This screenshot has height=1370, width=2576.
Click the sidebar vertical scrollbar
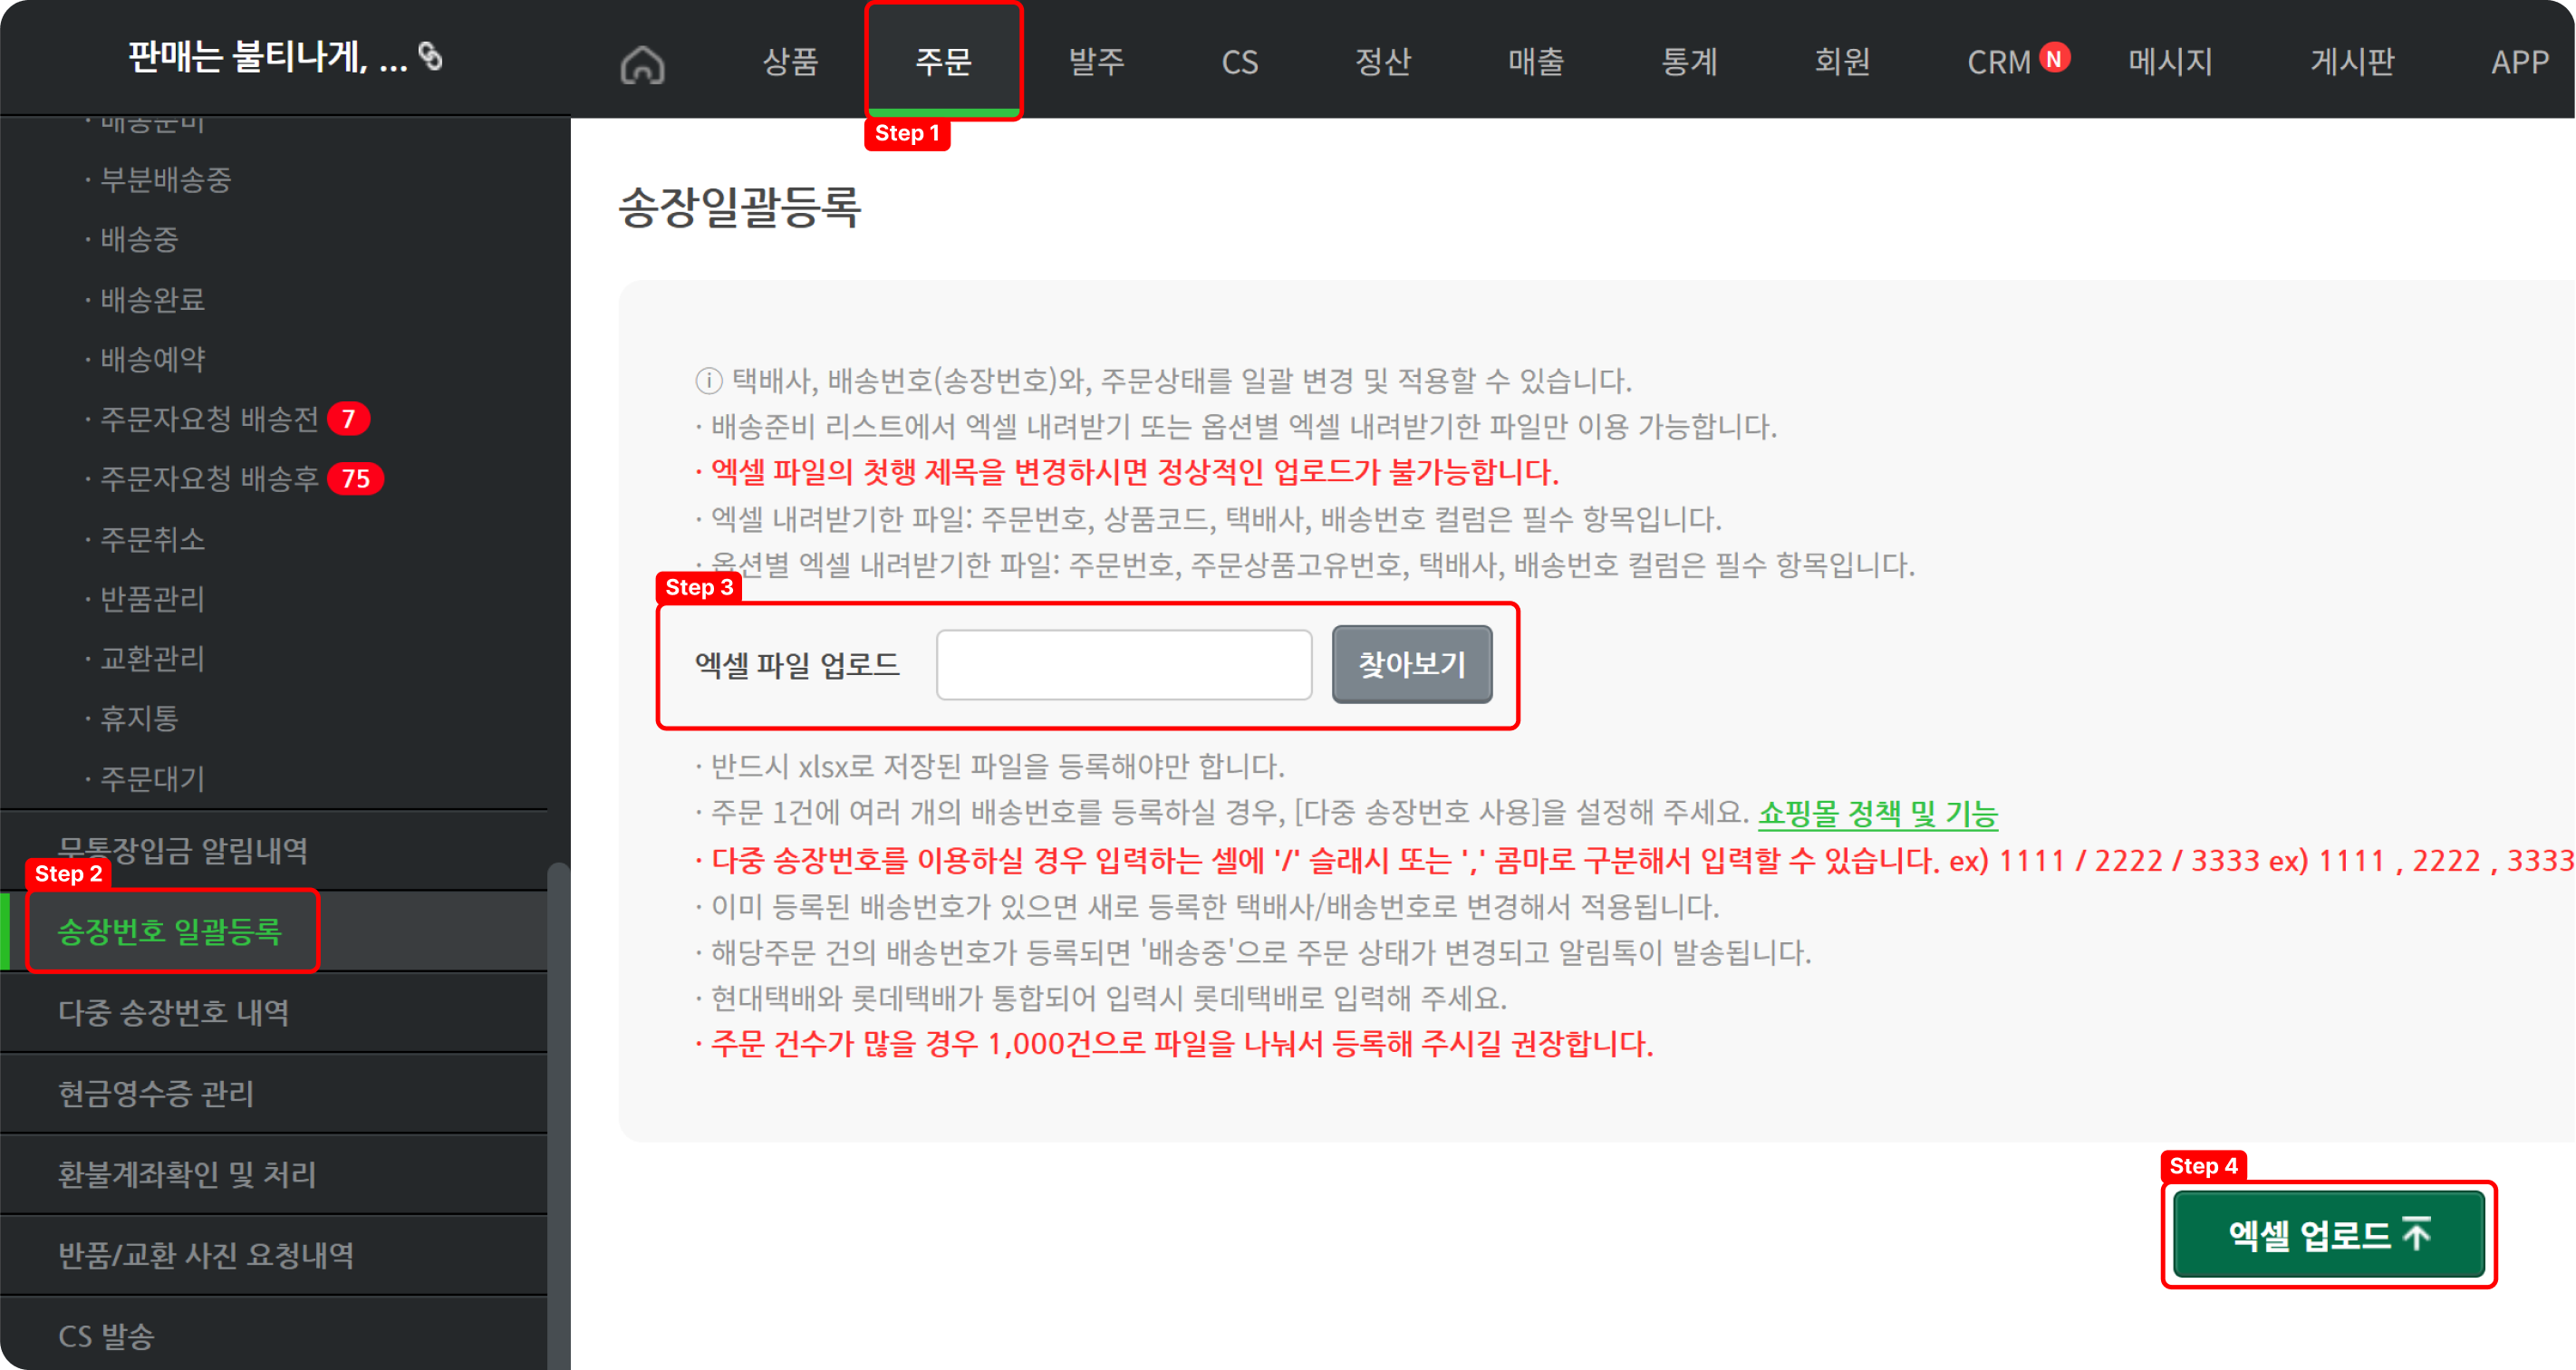558,1115
